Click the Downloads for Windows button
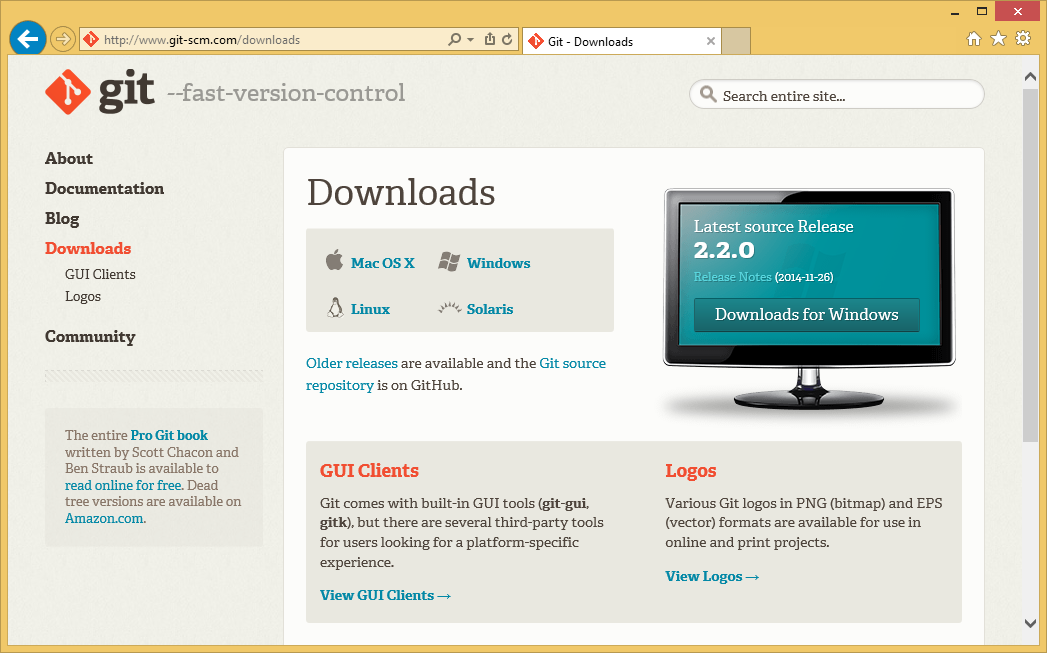This screenshot has width=1047, height=653. click(x=807, y=314)
